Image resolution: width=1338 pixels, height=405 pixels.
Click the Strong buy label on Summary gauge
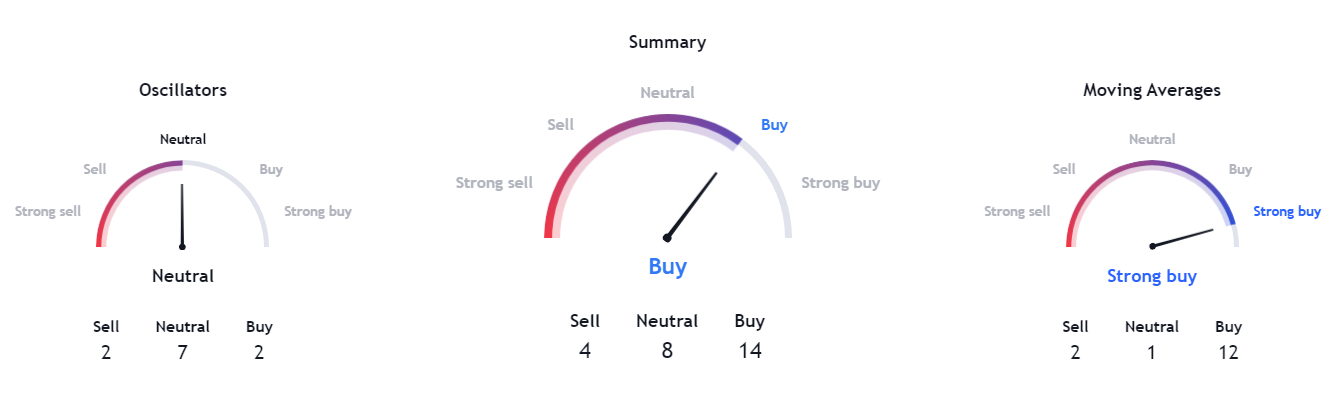[841, 183]
